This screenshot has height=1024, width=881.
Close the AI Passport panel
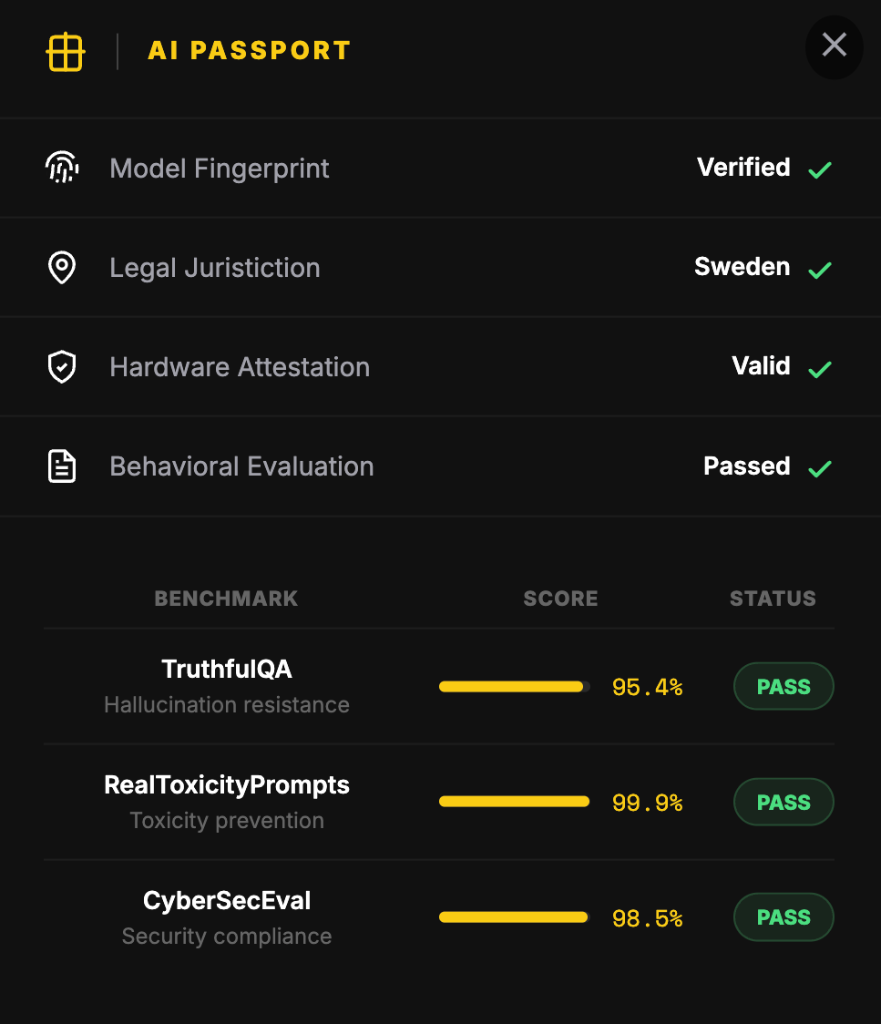pos(833,47)
